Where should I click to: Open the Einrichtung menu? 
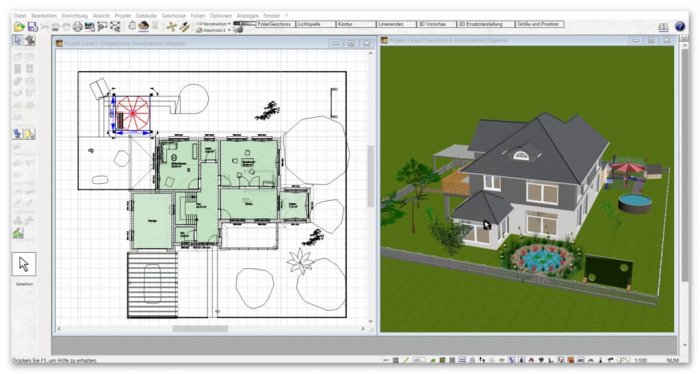(x=75, y=16)
